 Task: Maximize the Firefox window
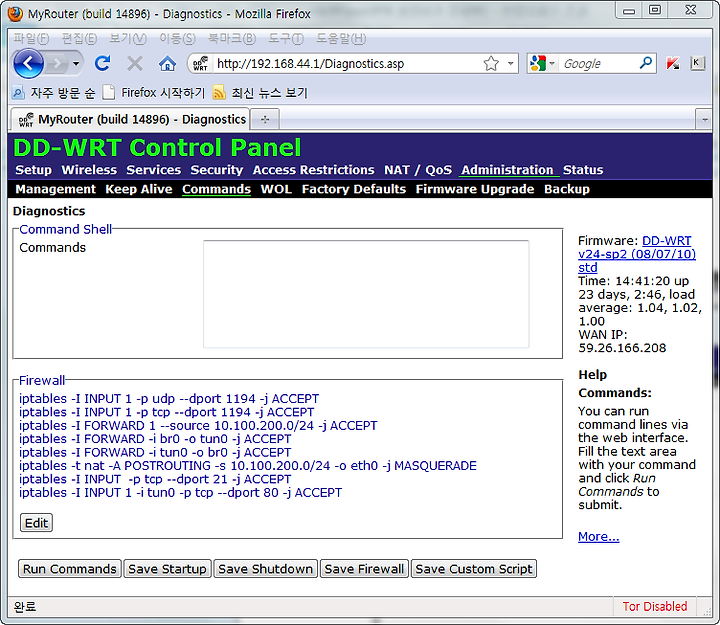(x=655, y=10)
